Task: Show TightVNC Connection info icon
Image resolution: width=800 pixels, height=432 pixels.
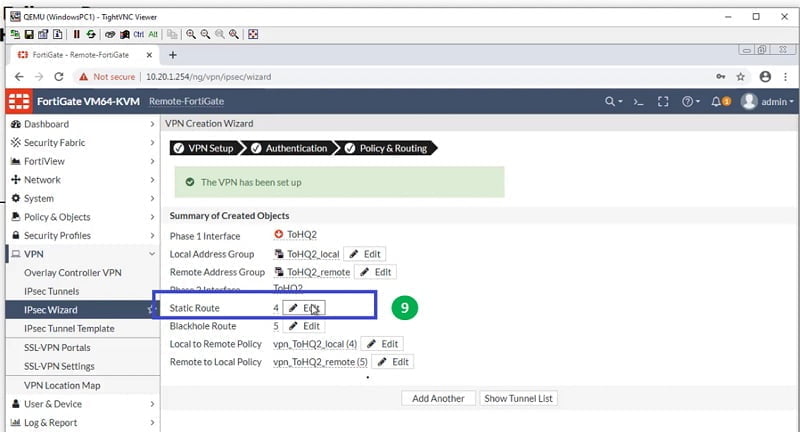Action: [x=58, y=34]
